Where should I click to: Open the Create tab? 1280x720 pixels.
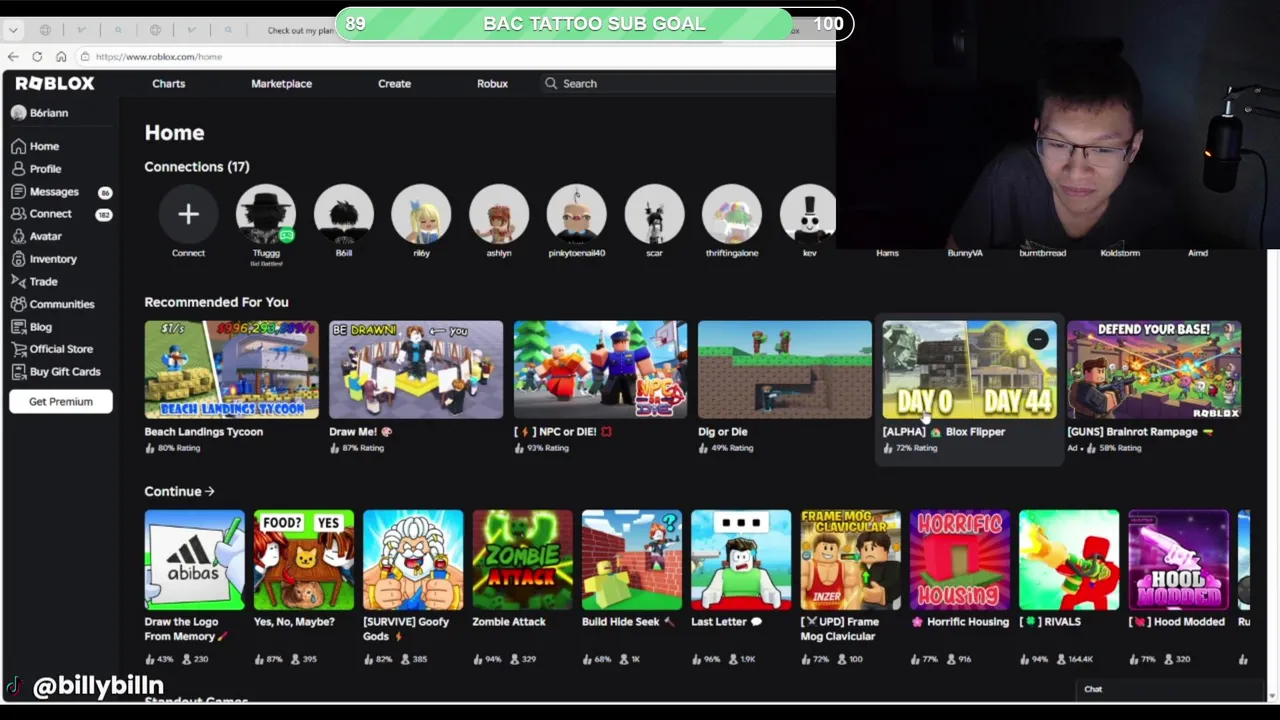coord(394,84)
